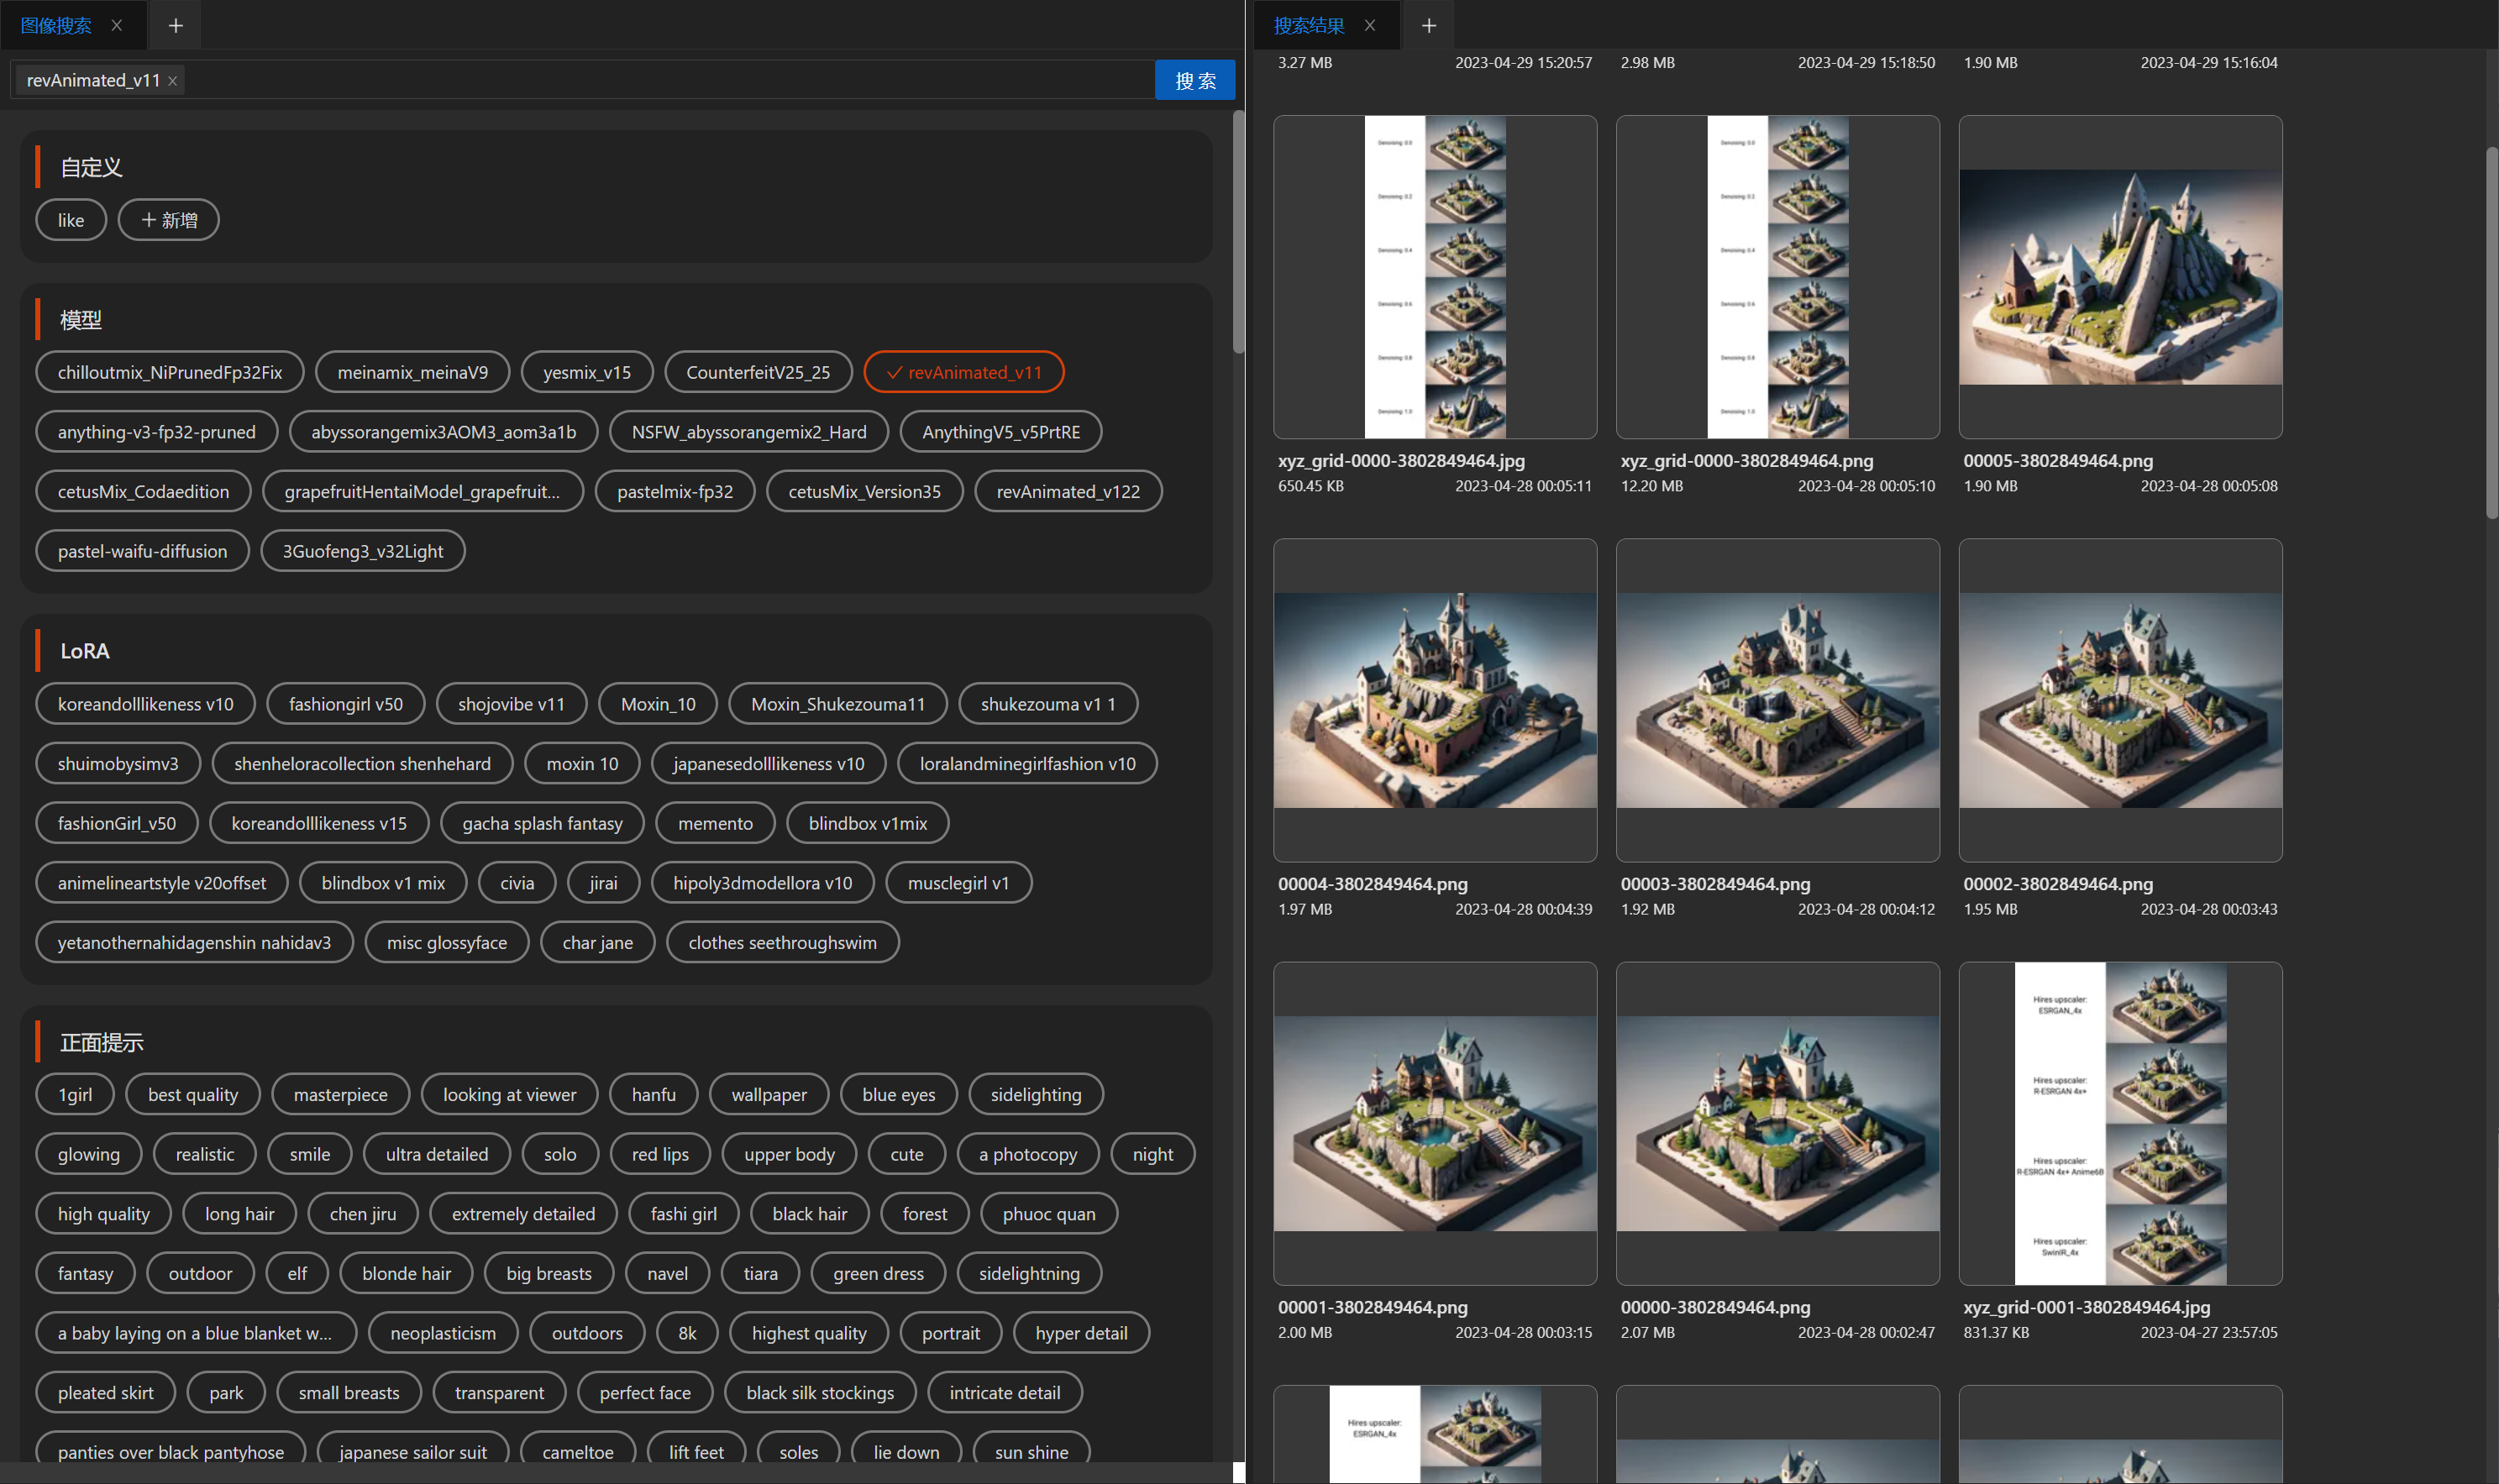Click file name 00000-3802849464.png
The image size is (2499, 1484).
tap(1715, 1307)
